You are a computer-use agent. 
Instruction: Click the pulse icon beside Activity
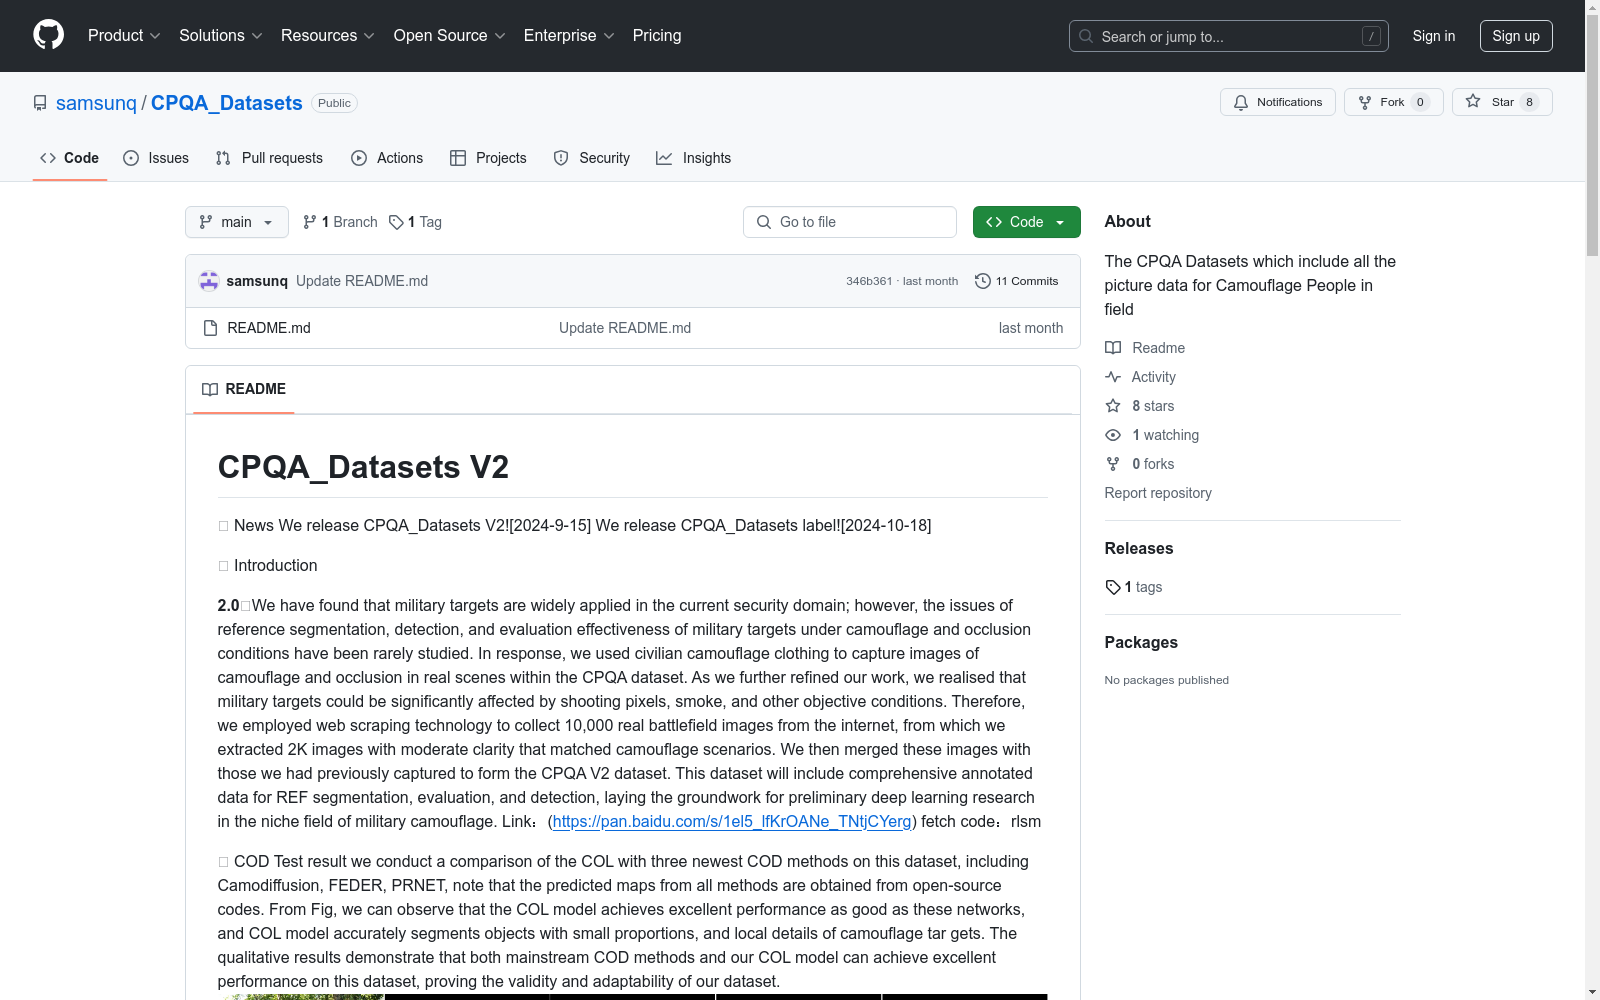tap(1113, 377)
